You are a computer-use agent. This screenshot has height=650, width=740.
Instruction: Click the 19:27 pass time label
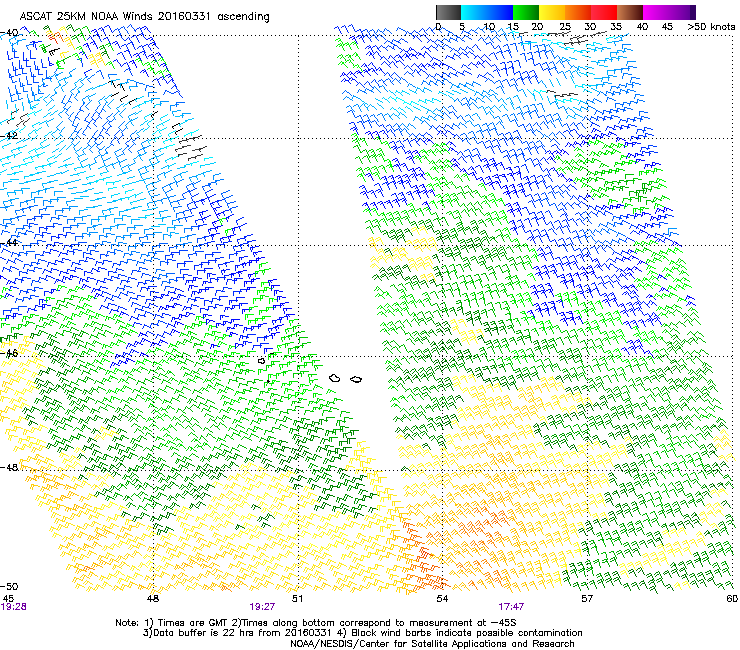click(x=262, y=607)
